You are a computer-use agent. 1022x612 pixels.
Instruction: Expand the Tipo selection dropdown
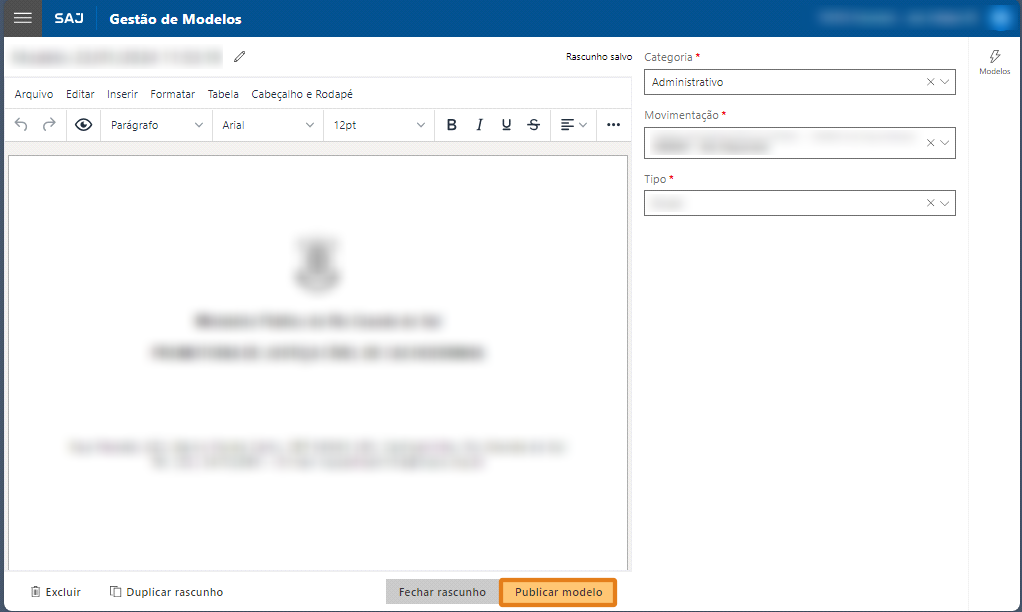tap(944, 203)
